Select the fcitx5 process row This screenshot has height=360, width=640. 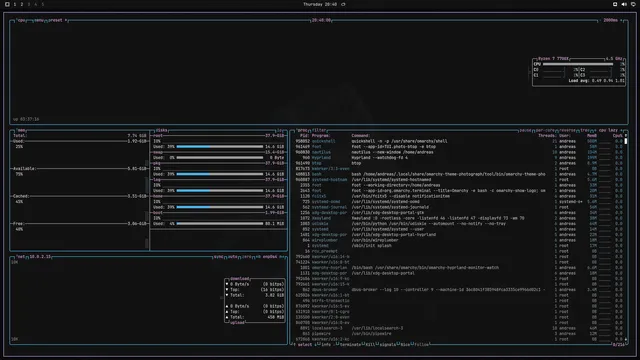pyautogui.click(x=459, y=196)
